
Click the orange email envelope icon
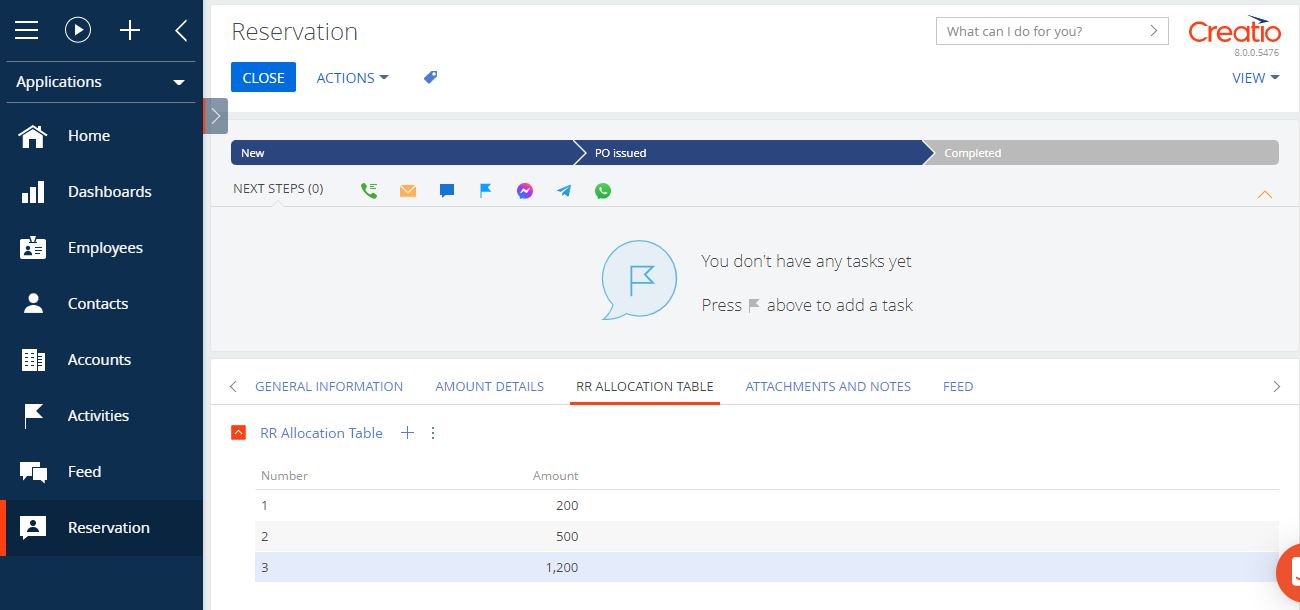408,191
